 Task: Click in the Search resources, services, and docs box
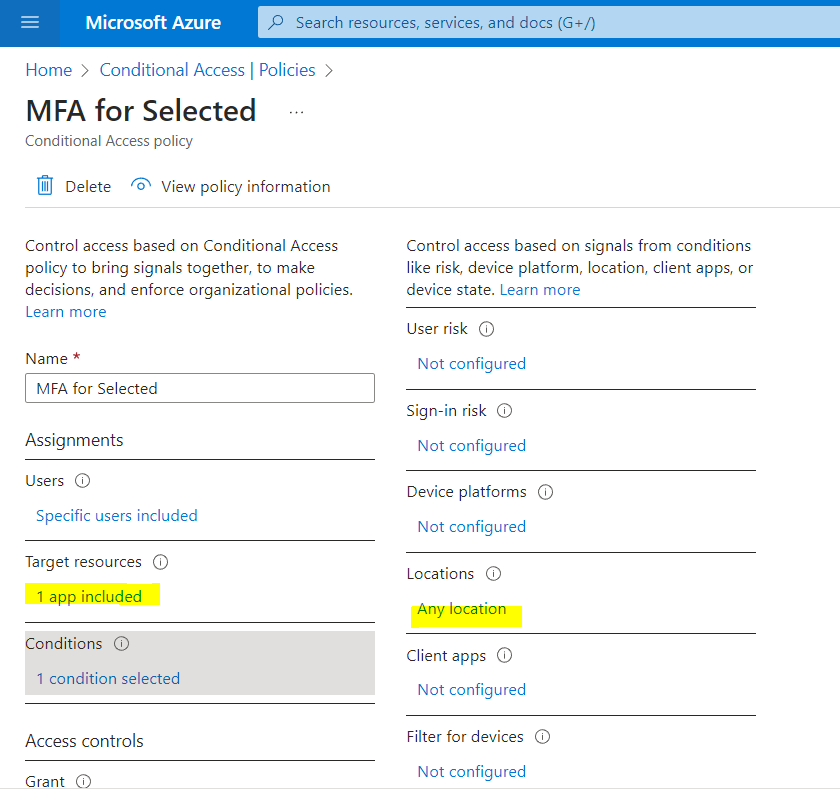click(549, 23)
